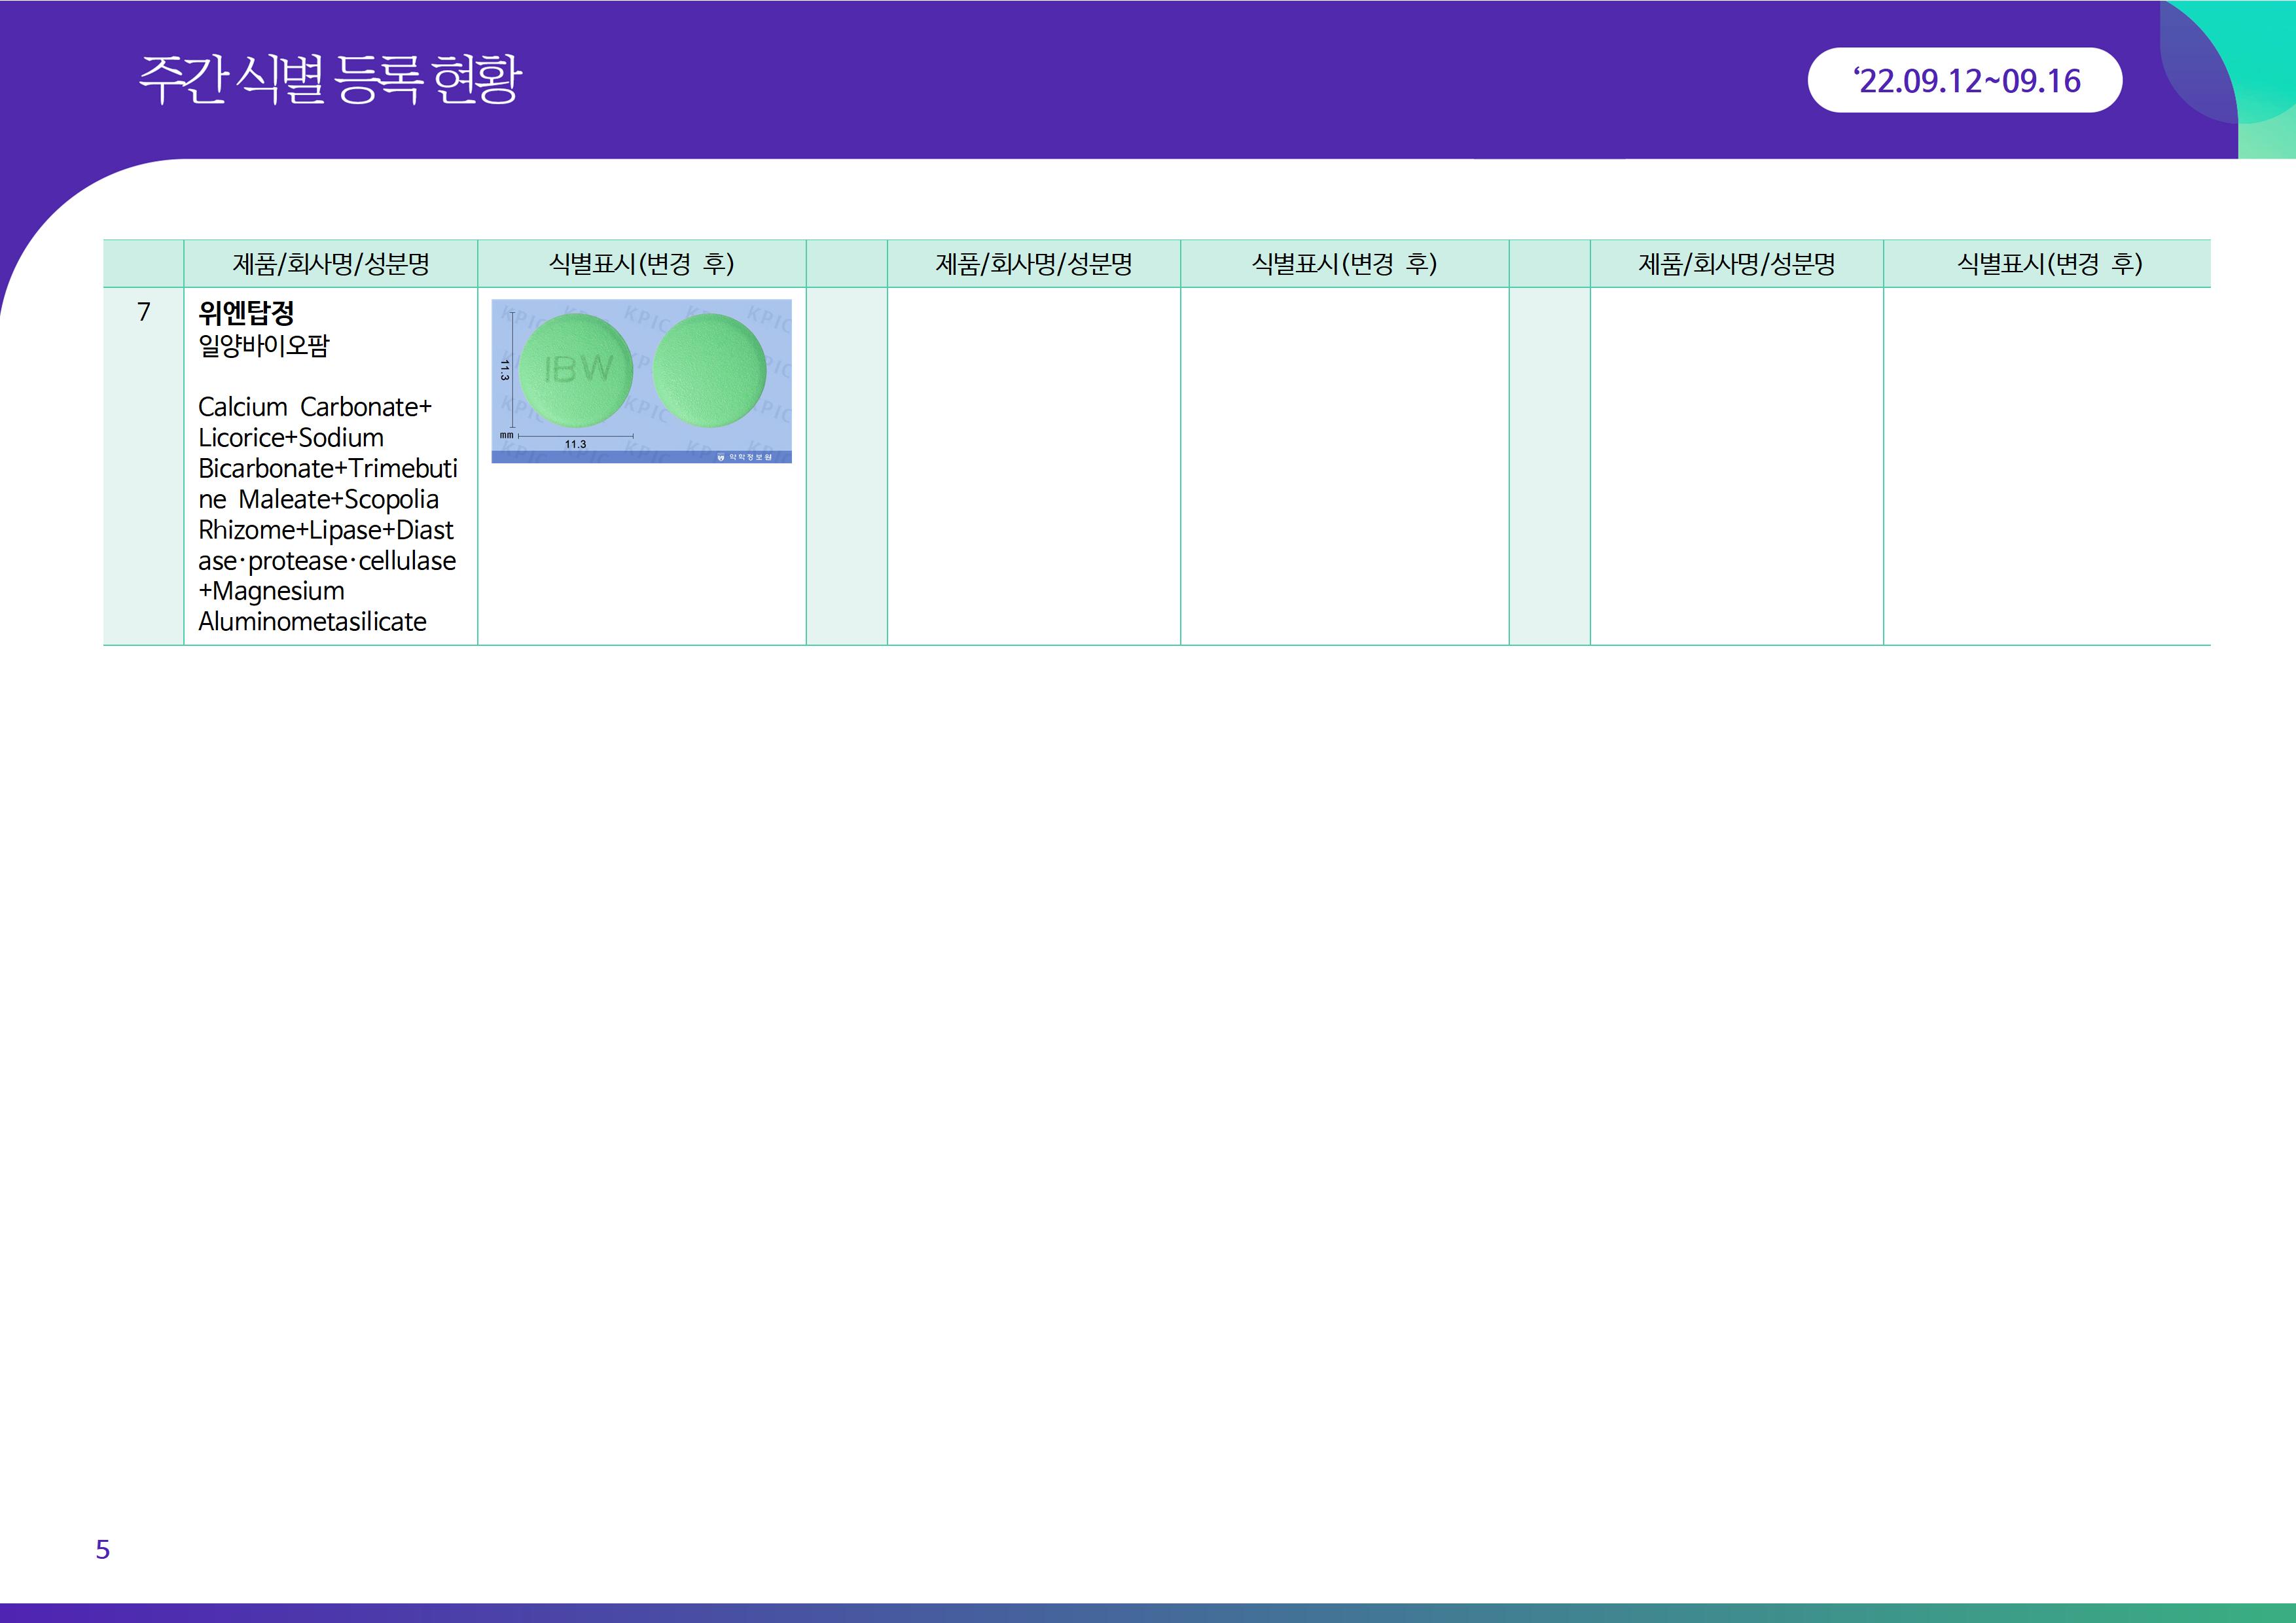Click the empty second product cell
The width and height of the screenshot is (2296, 1623).
click(1033, 465)
